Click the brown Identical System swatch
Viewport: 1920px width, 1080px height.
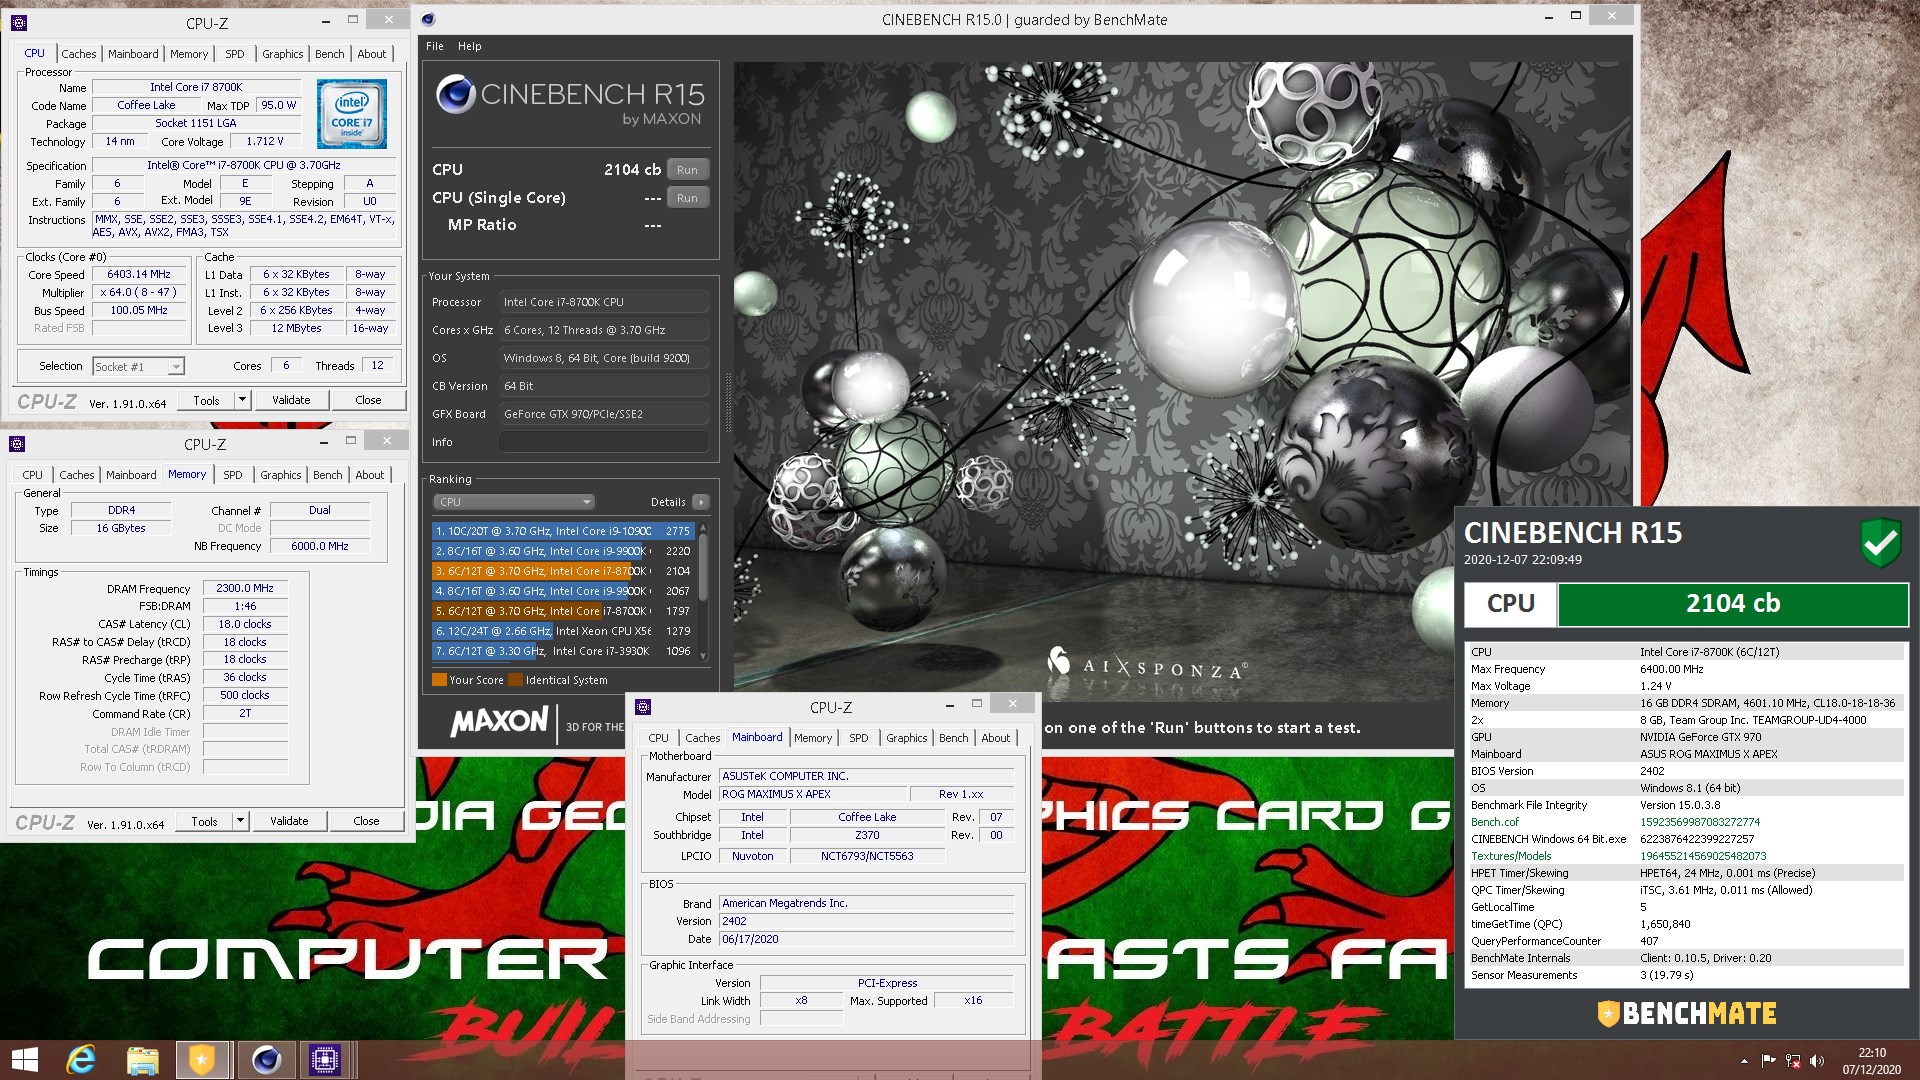click(x=515, y=680)
